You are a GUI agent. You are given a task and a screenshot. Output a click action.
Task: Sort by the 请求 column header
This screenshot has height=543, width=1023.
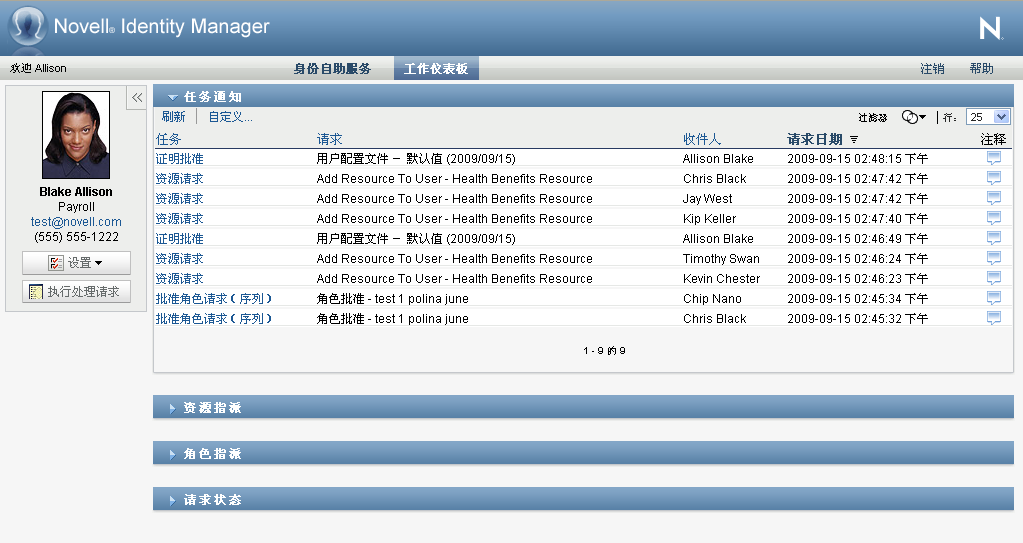[x=329, y=139]
